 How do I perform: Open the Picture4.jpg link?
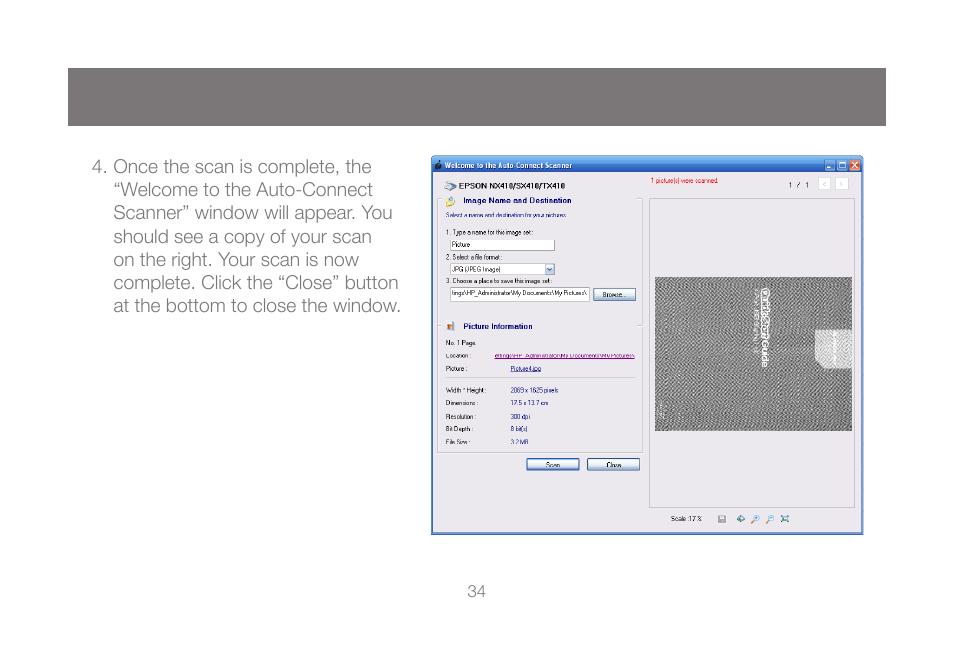[x=526, y=369]
